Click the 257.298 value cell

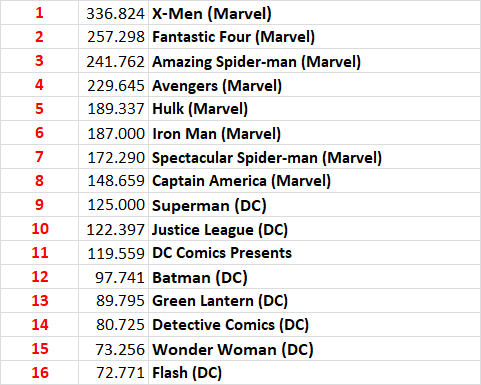(114, 37)
